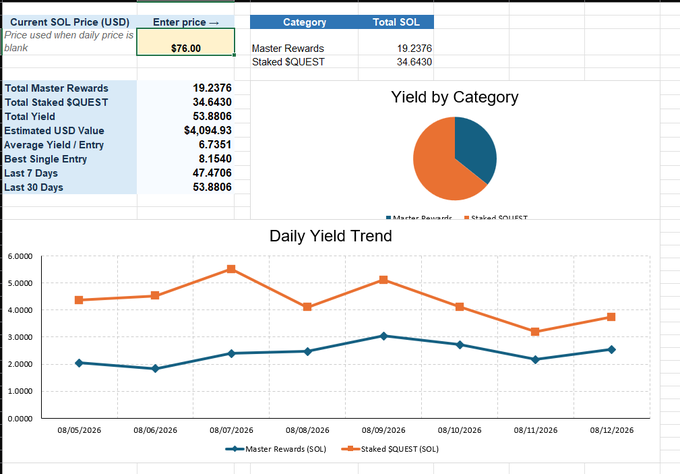
Task: Select the 'Total Master Rewards' label cell
Action: click(70, 88)
